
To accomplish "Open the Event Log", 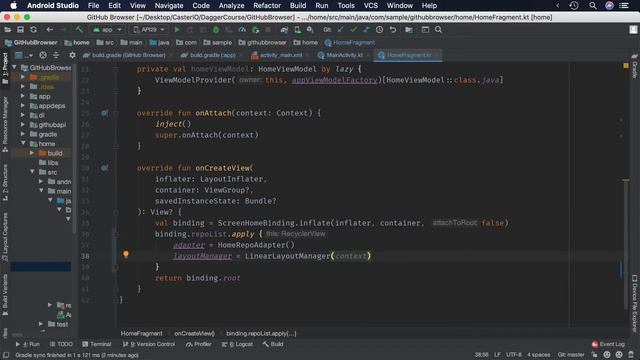I will point(608,344).
